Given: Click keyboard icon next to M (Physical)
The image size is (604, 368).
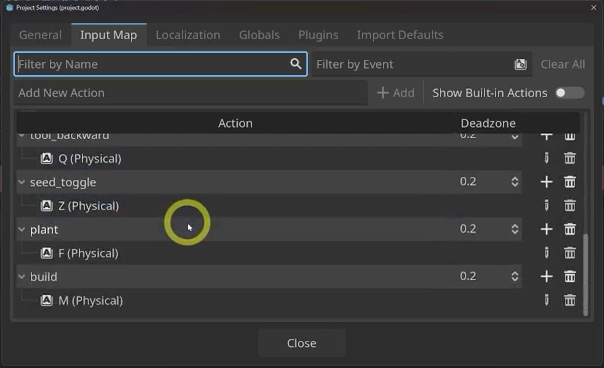Looking at the screenshot, I should point(47,300).
